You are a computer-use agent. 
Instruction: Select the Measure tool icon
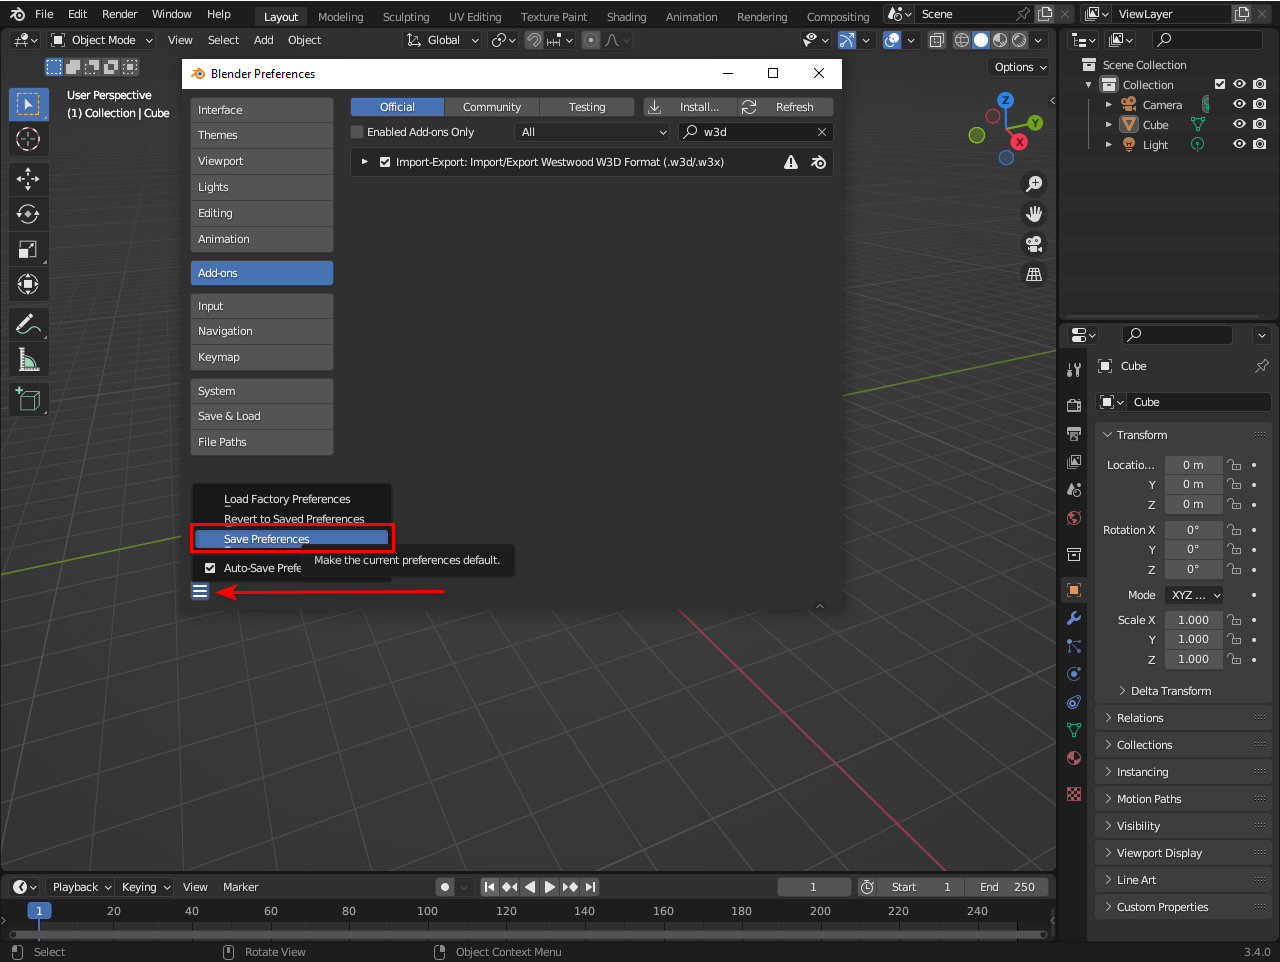point(28,359)
